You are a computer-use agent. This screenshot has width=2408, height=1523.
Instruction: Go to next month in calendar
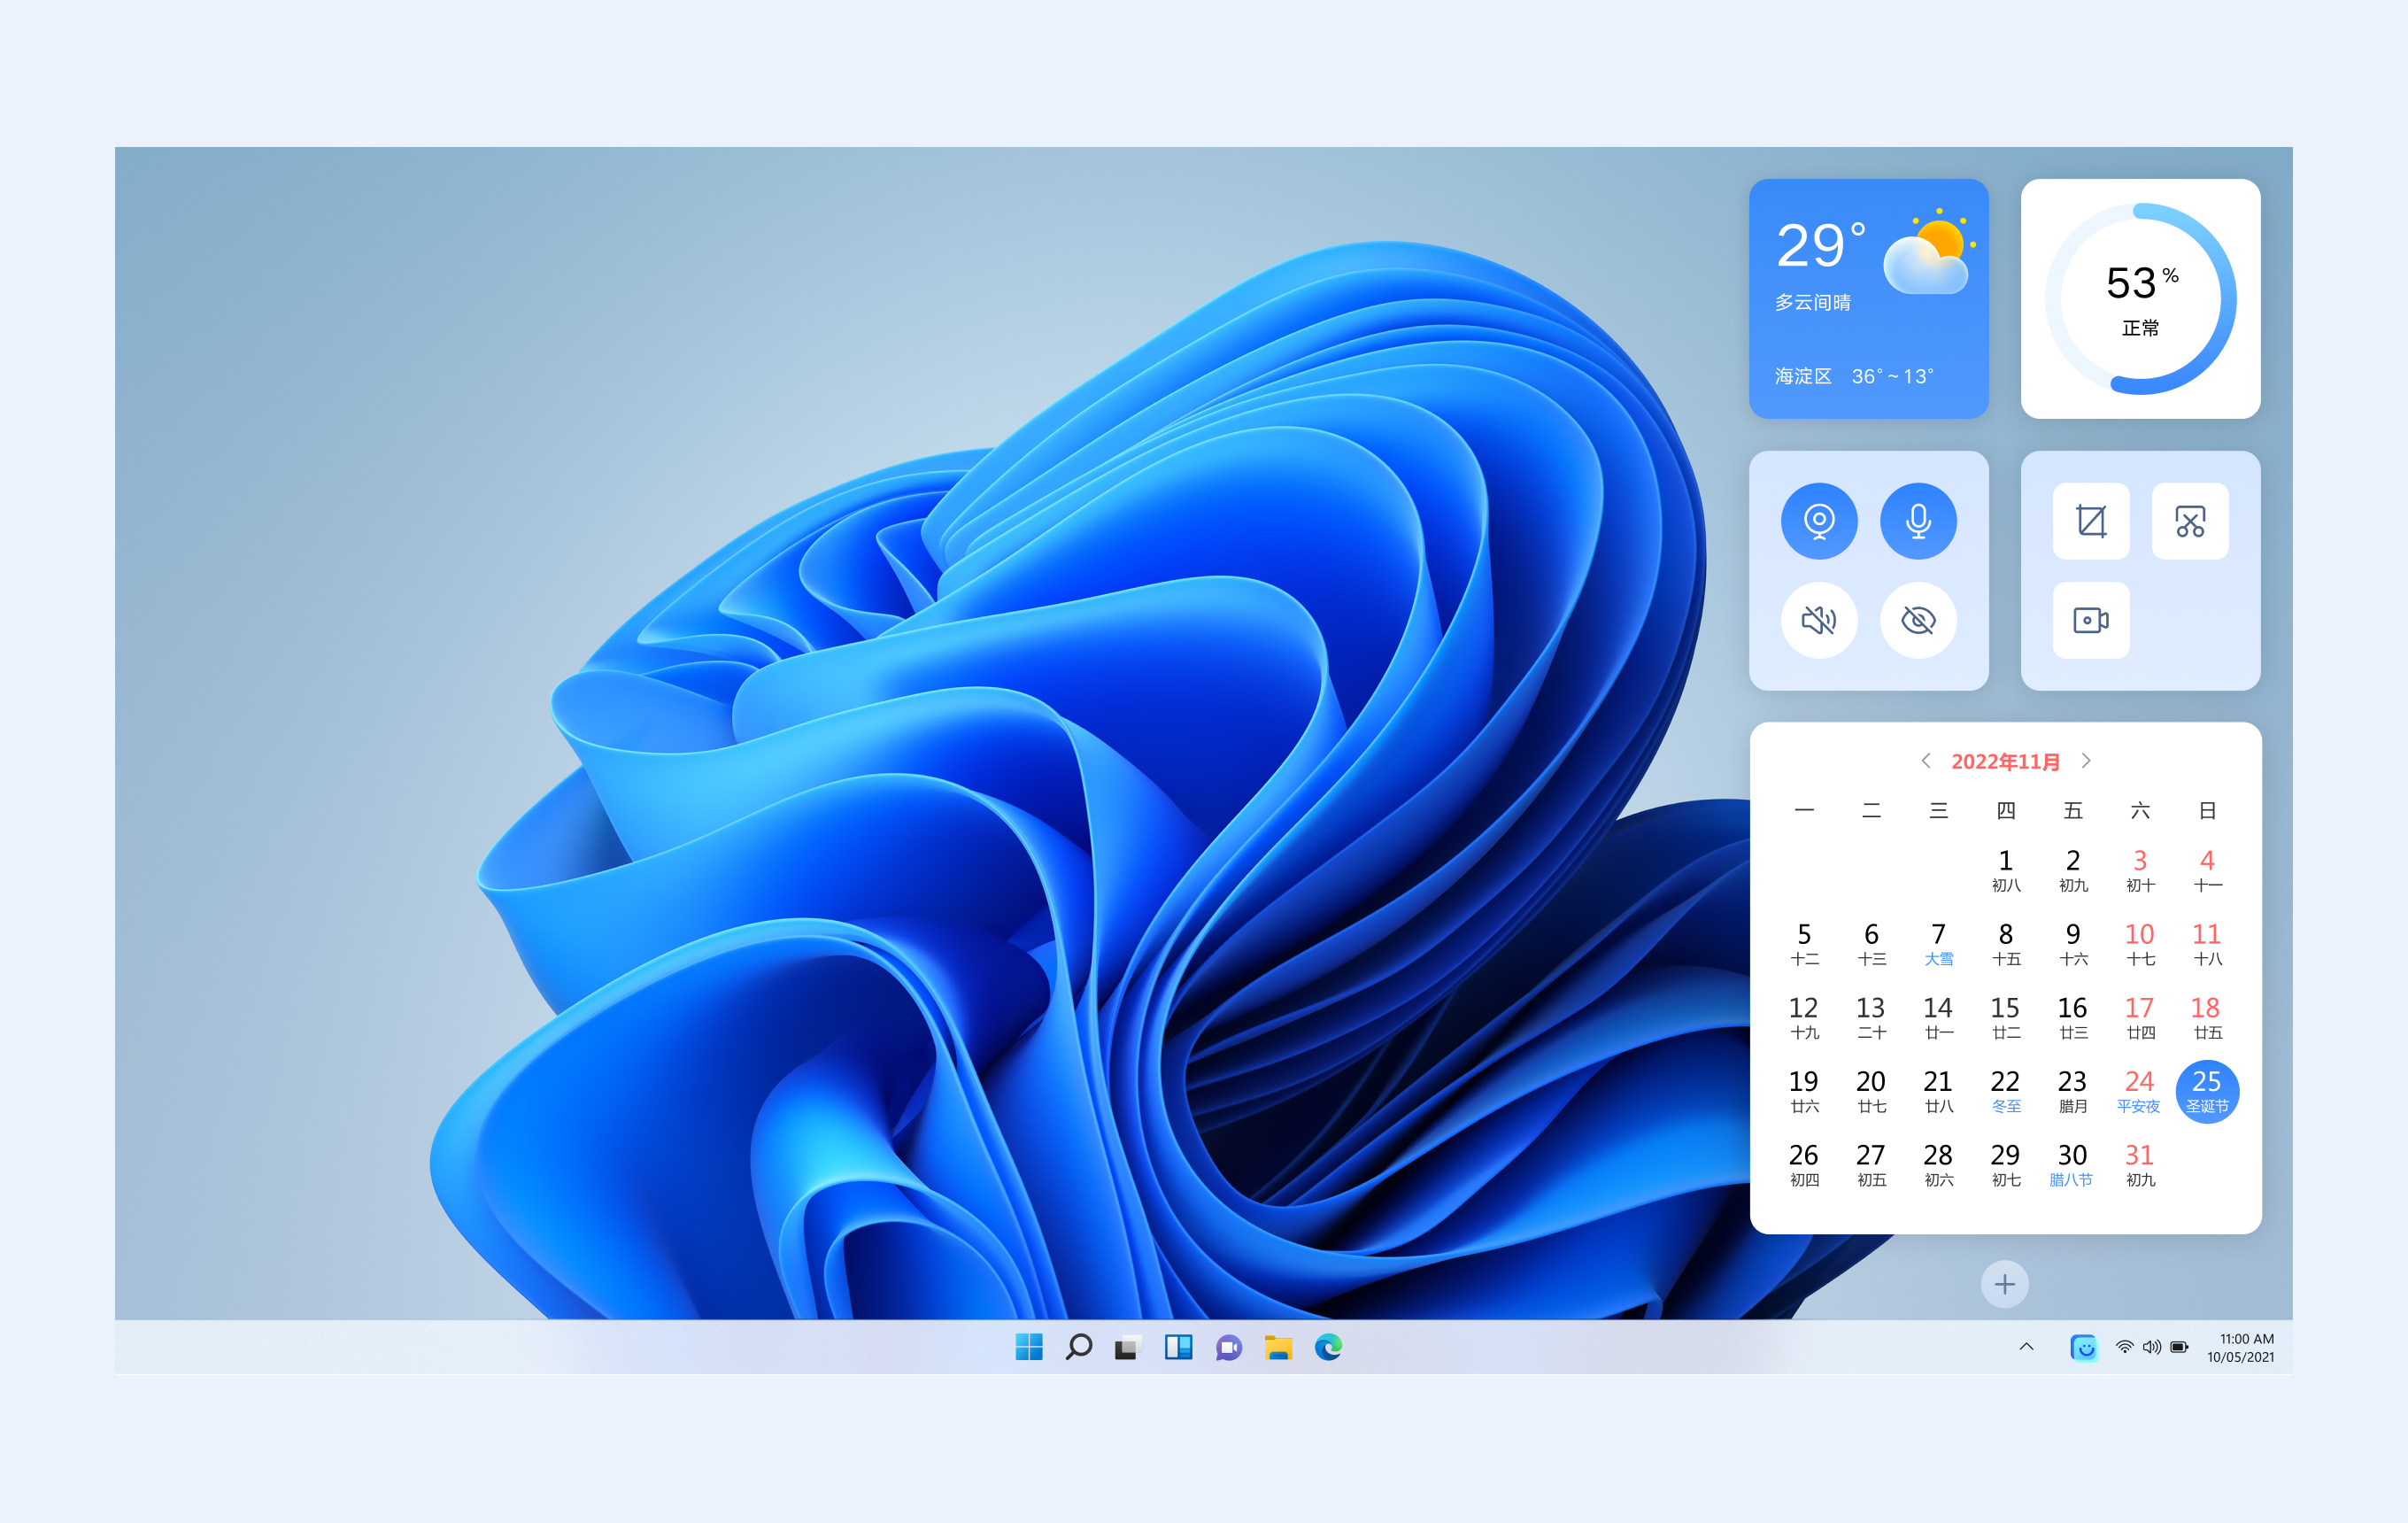coord(2086,761)
